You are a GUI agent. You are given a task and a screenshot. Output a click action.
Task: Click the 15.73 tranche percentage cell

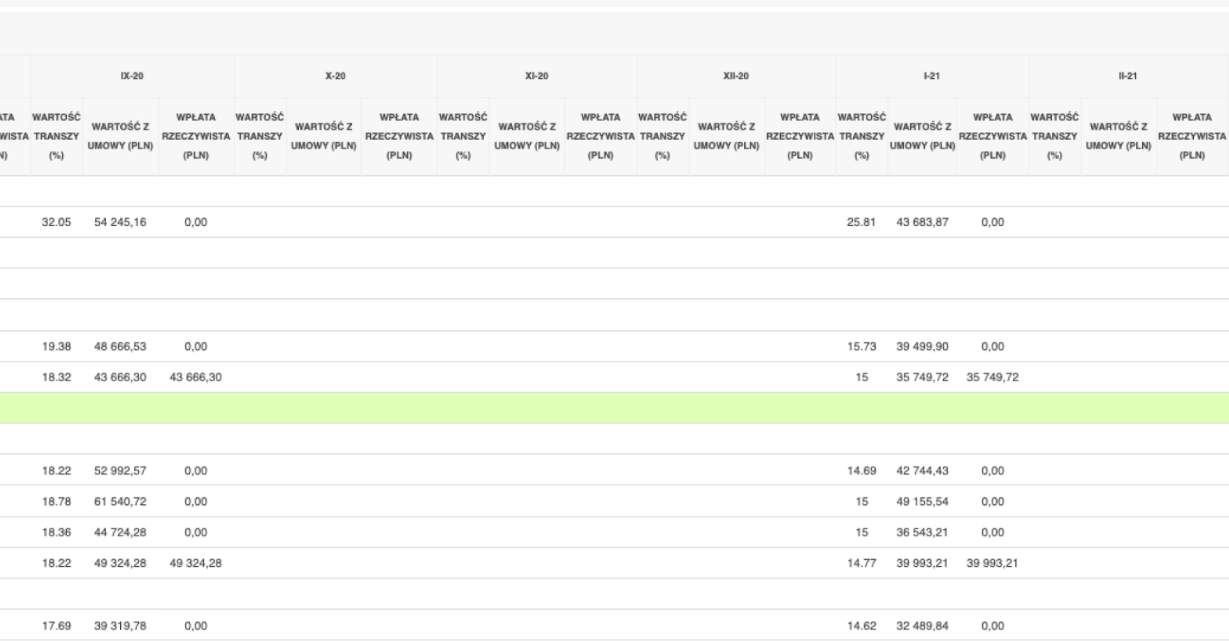click(x=862, y=346)
